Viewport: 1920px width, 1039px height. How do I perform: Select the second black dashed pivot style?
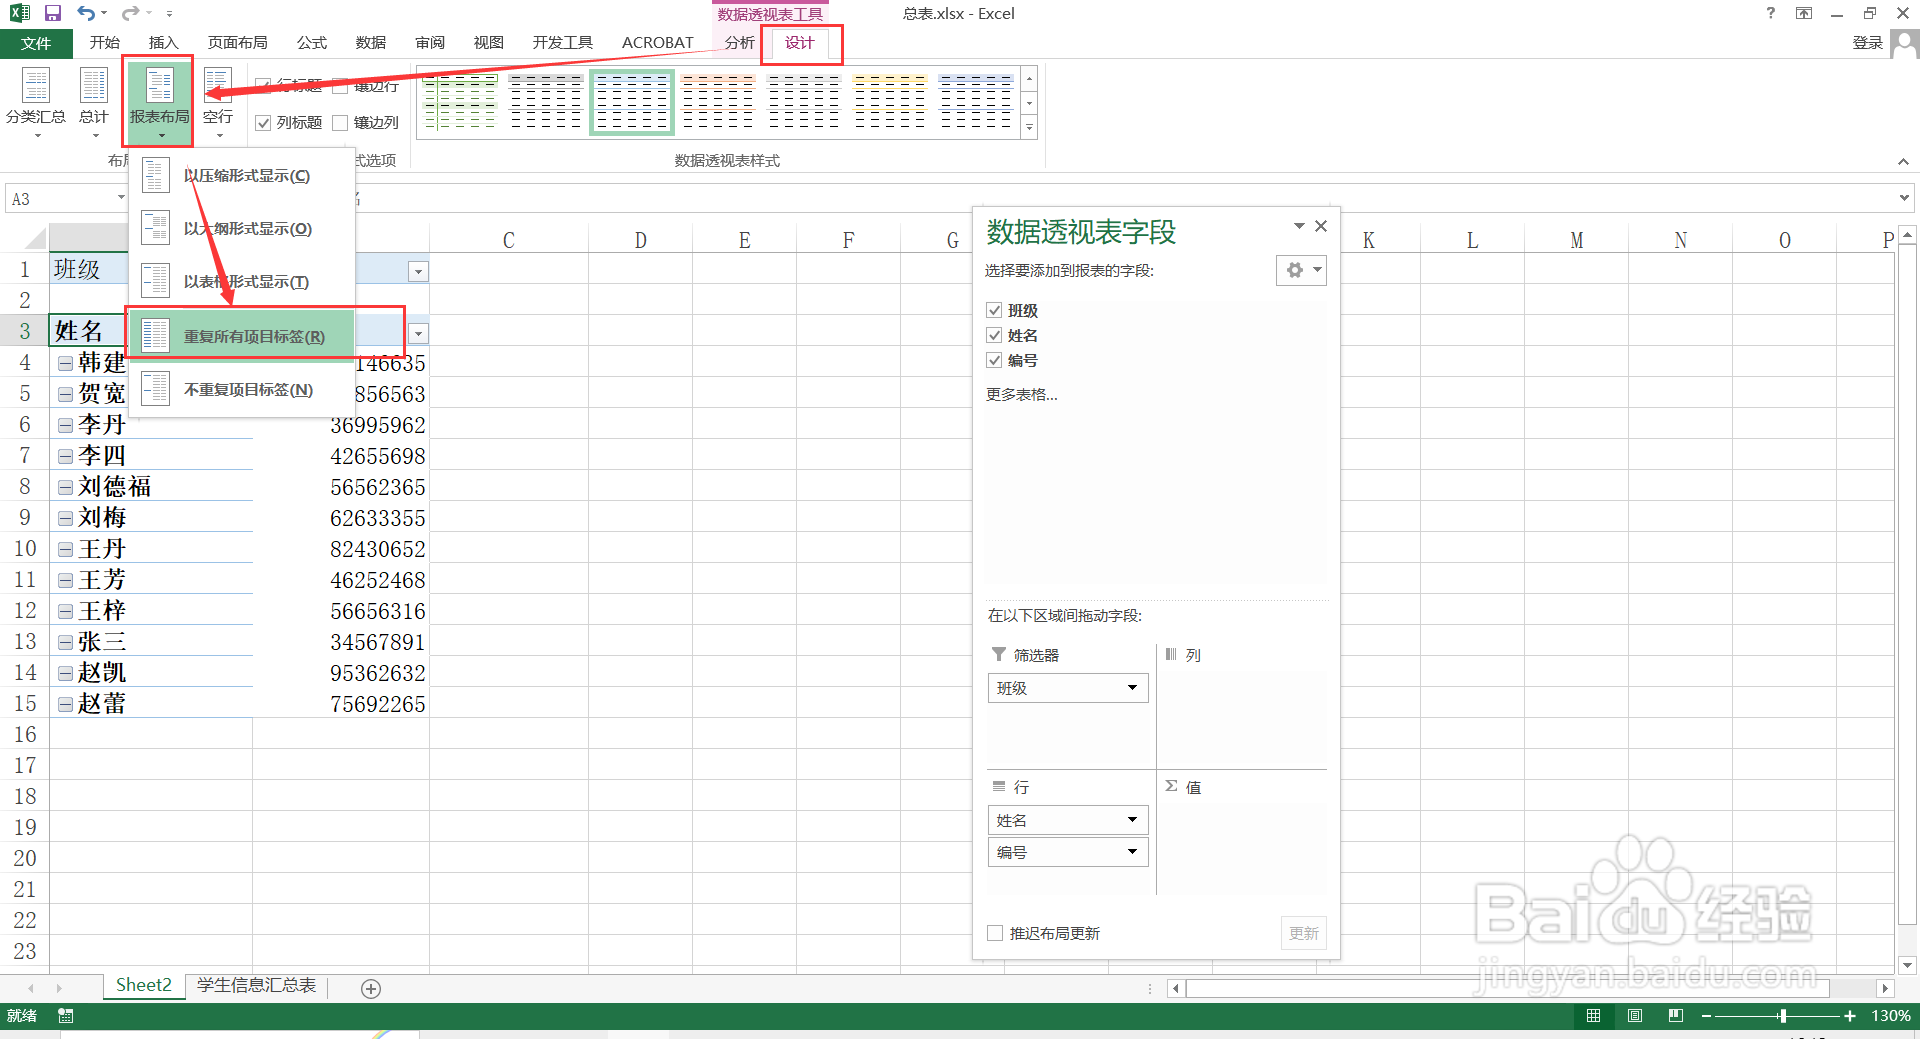(x=546, y=102)
